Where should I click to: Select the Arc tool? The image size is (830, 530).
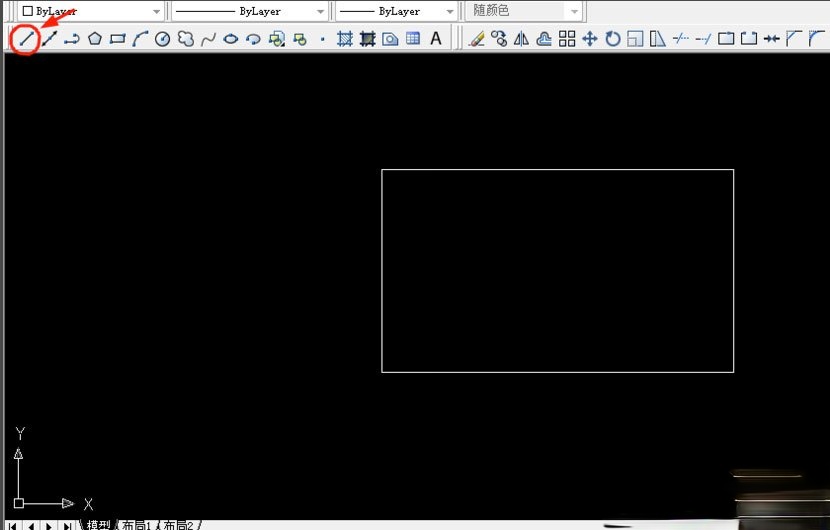(x=140, y=39)
